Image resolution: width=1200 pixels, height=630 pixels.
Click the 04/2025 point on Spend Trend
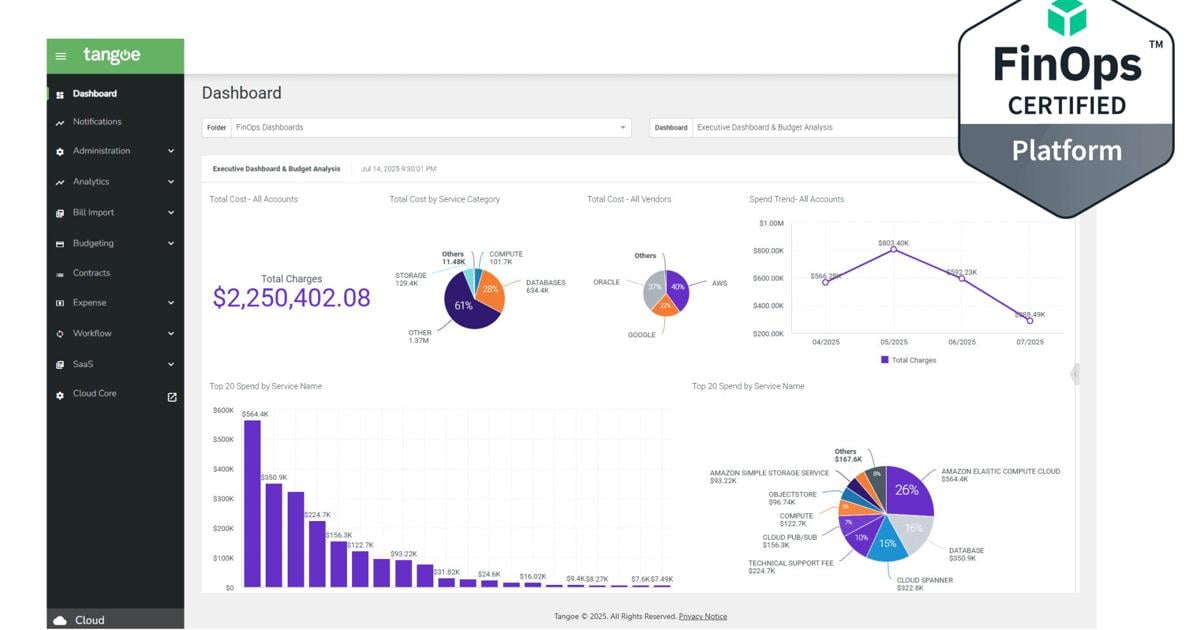[x=825, y=283]
